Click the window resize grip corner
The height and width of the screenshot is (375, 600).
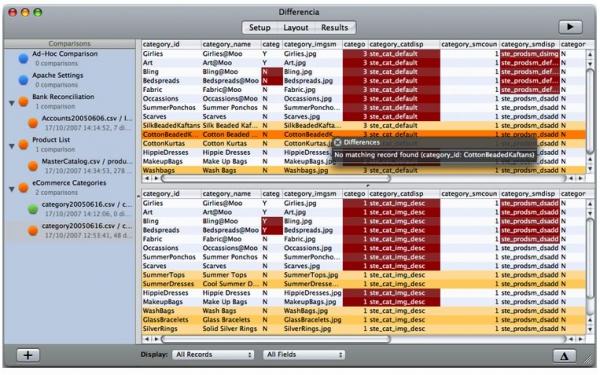(589, 358)
